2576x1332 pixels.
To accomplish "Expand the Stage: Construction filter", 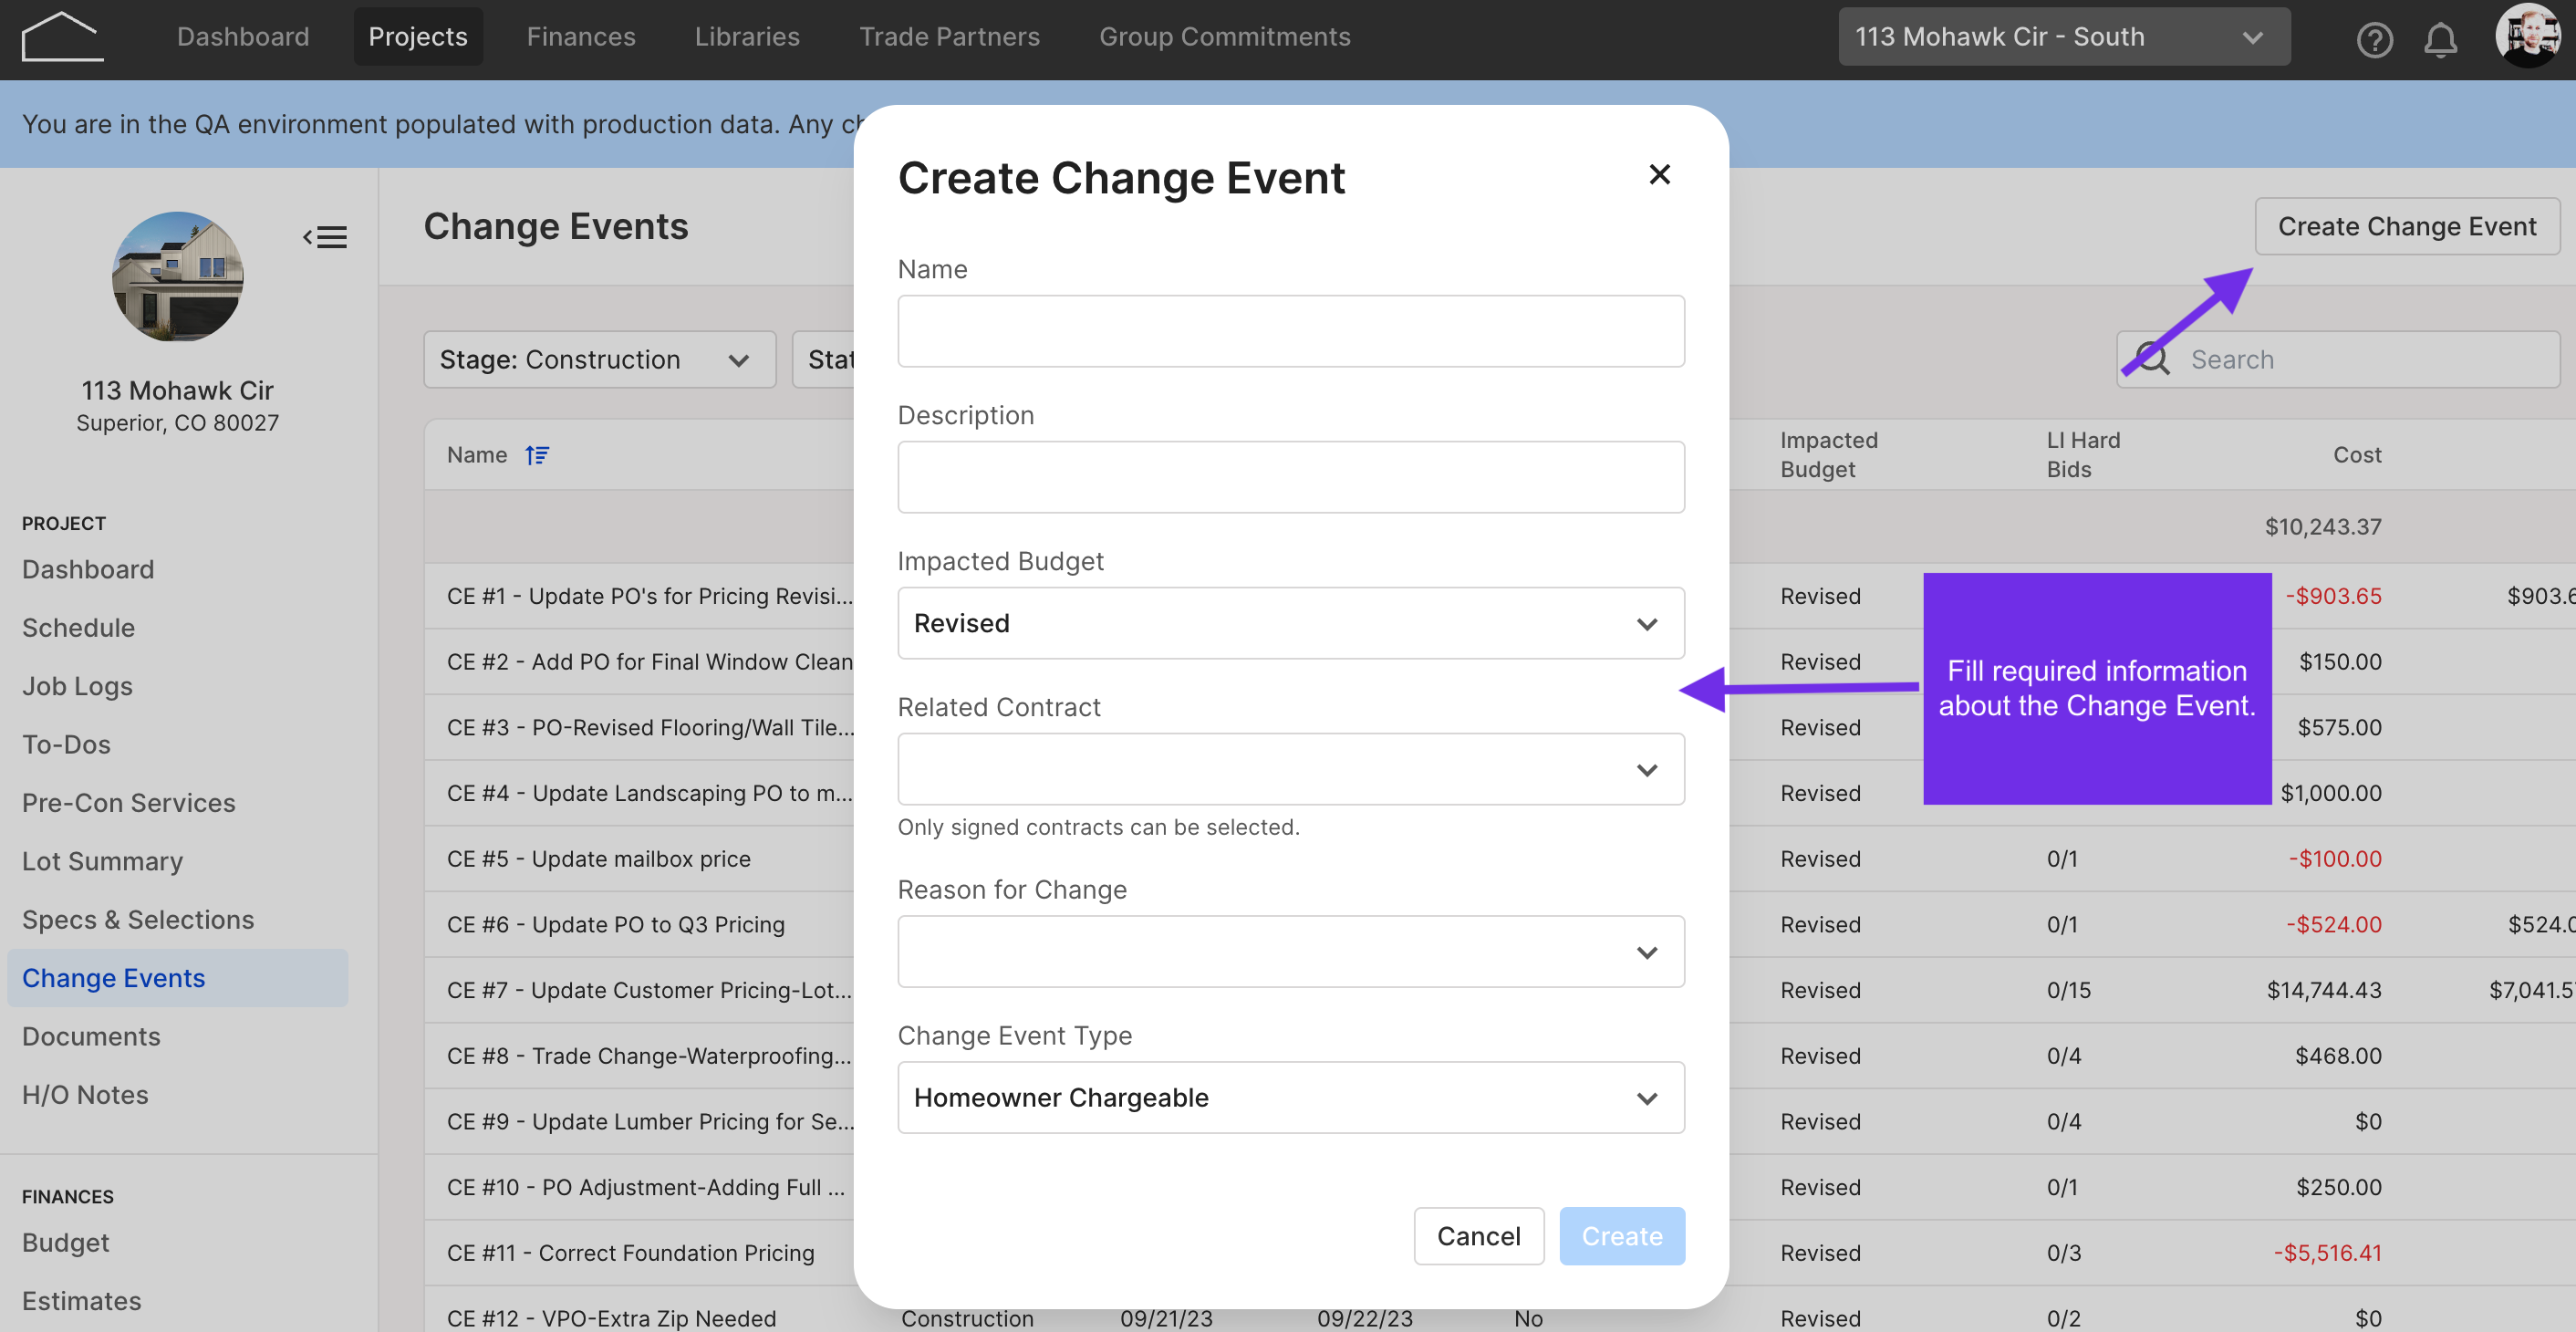I will [x=599, y=359].
